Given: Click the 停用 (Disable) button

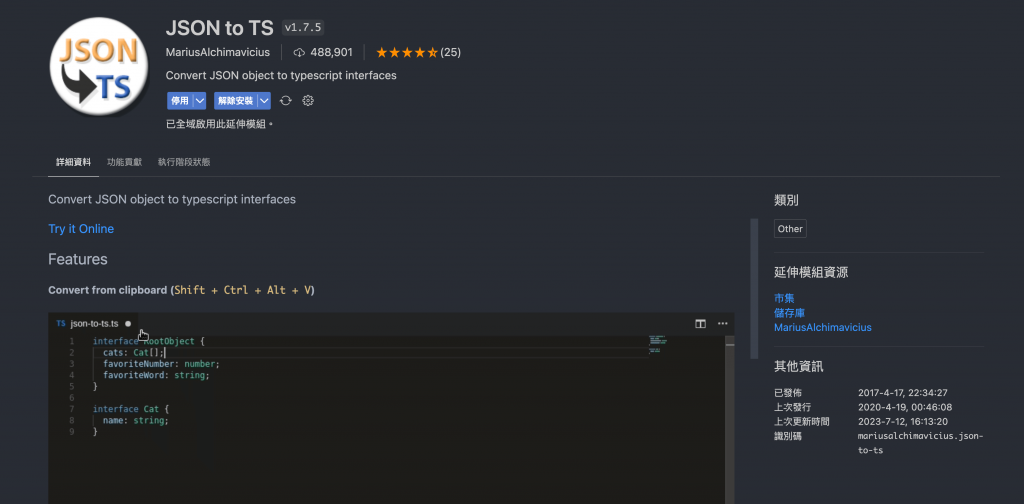Looking at the screenshot, I should click(180, 101).
